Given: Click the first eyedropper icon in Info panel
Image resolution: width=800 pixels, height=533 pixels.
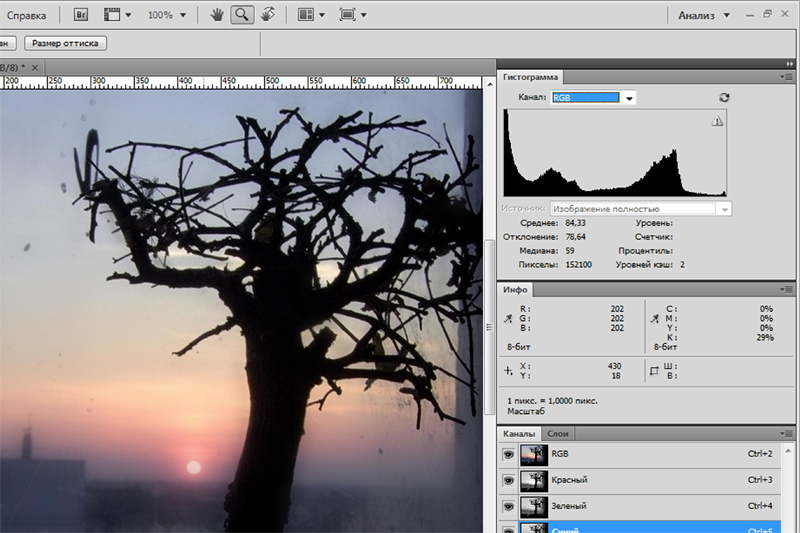Looking at the screenshot, I should coord(508,319).
